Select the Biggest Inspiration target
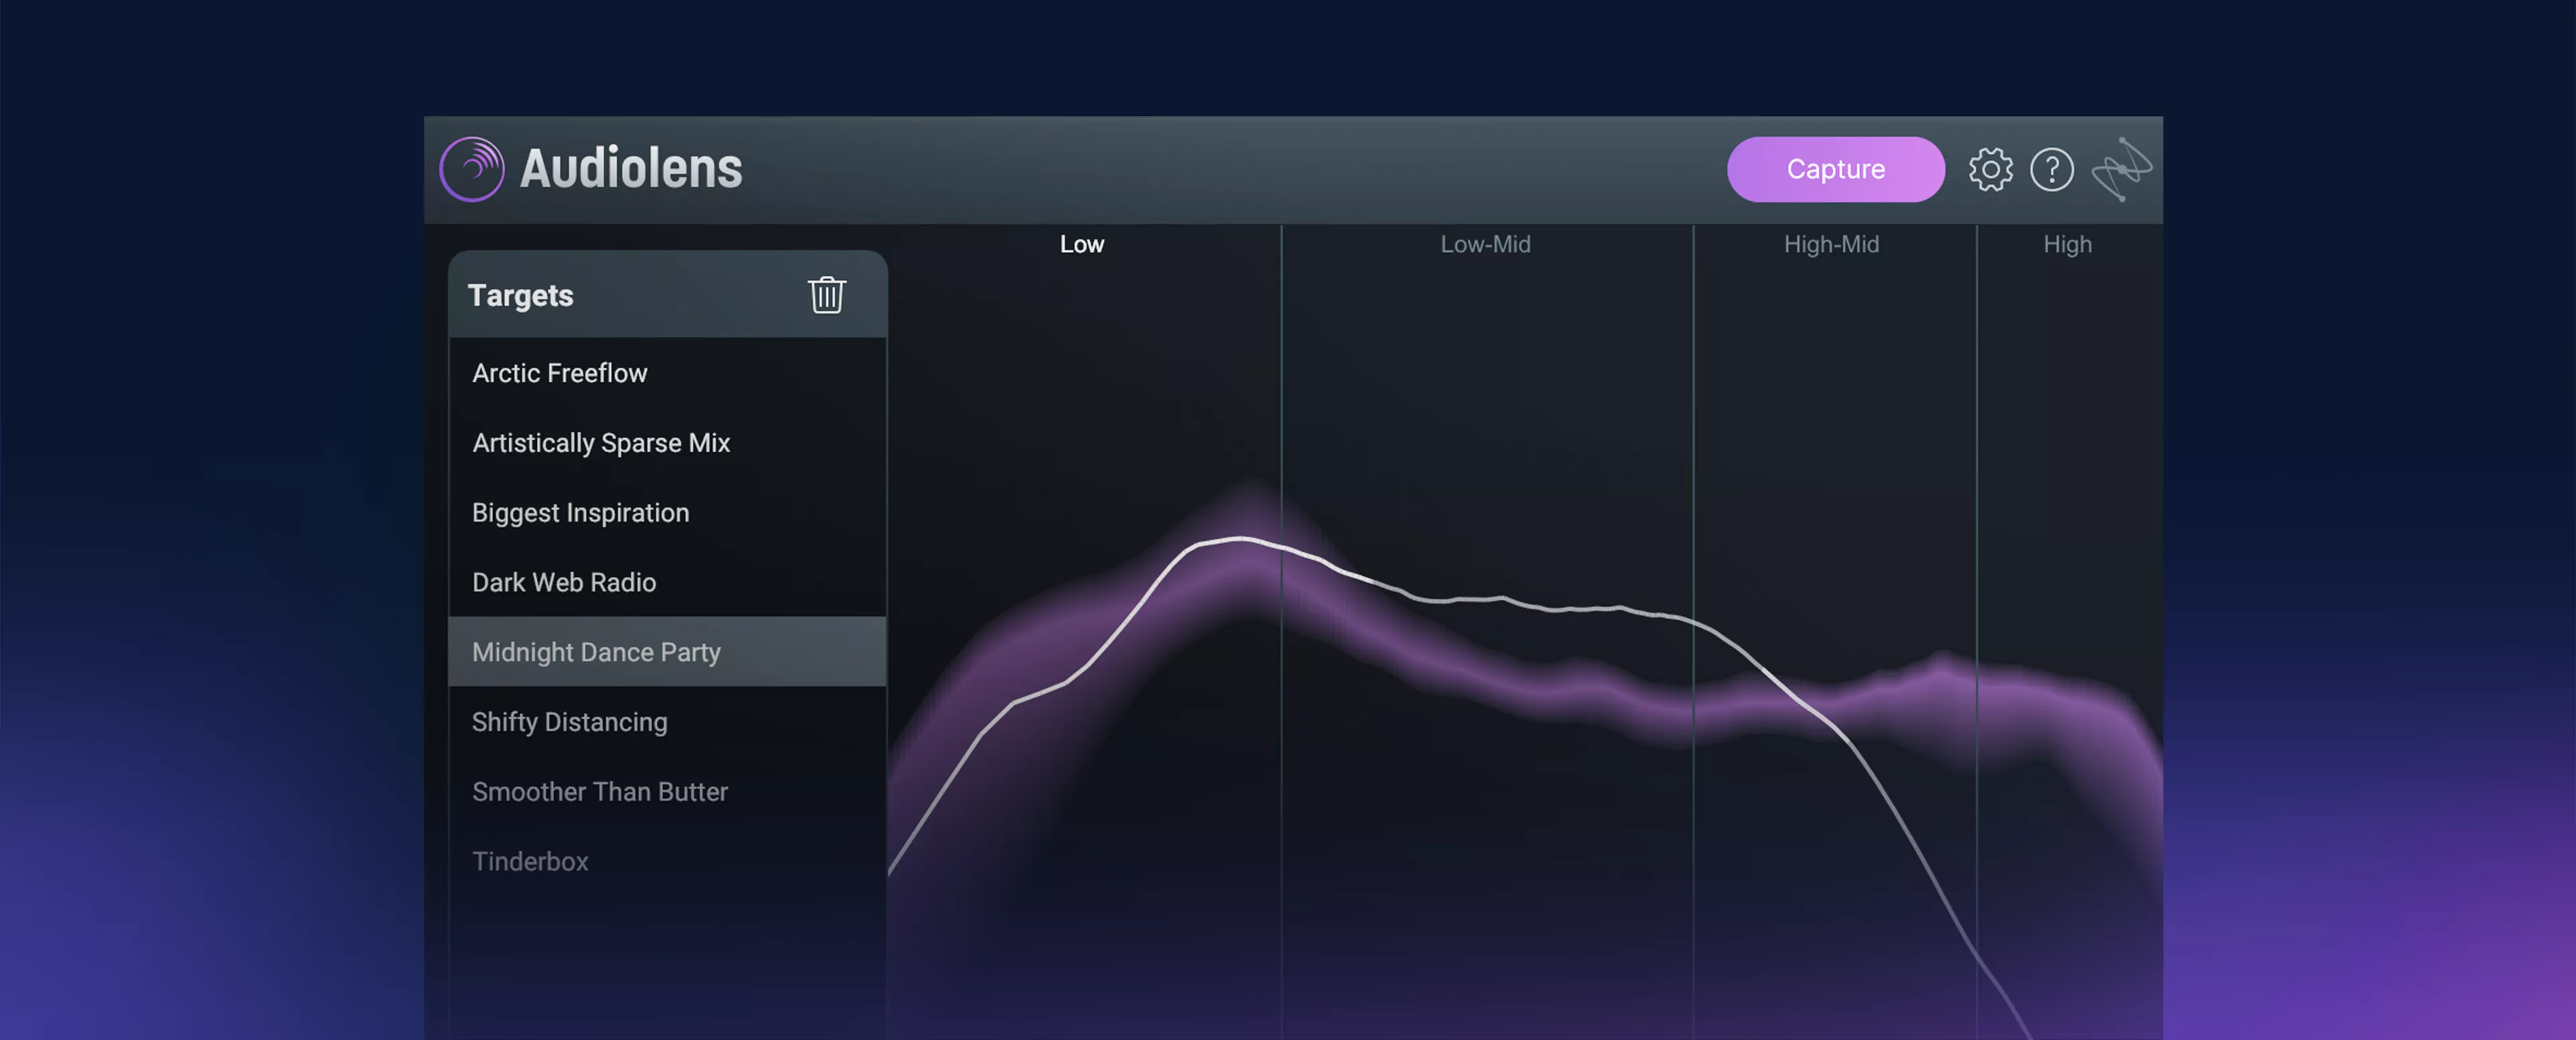Image resolution: width=2576 pixels, height=1040 pixels. [x=580, y=513]
